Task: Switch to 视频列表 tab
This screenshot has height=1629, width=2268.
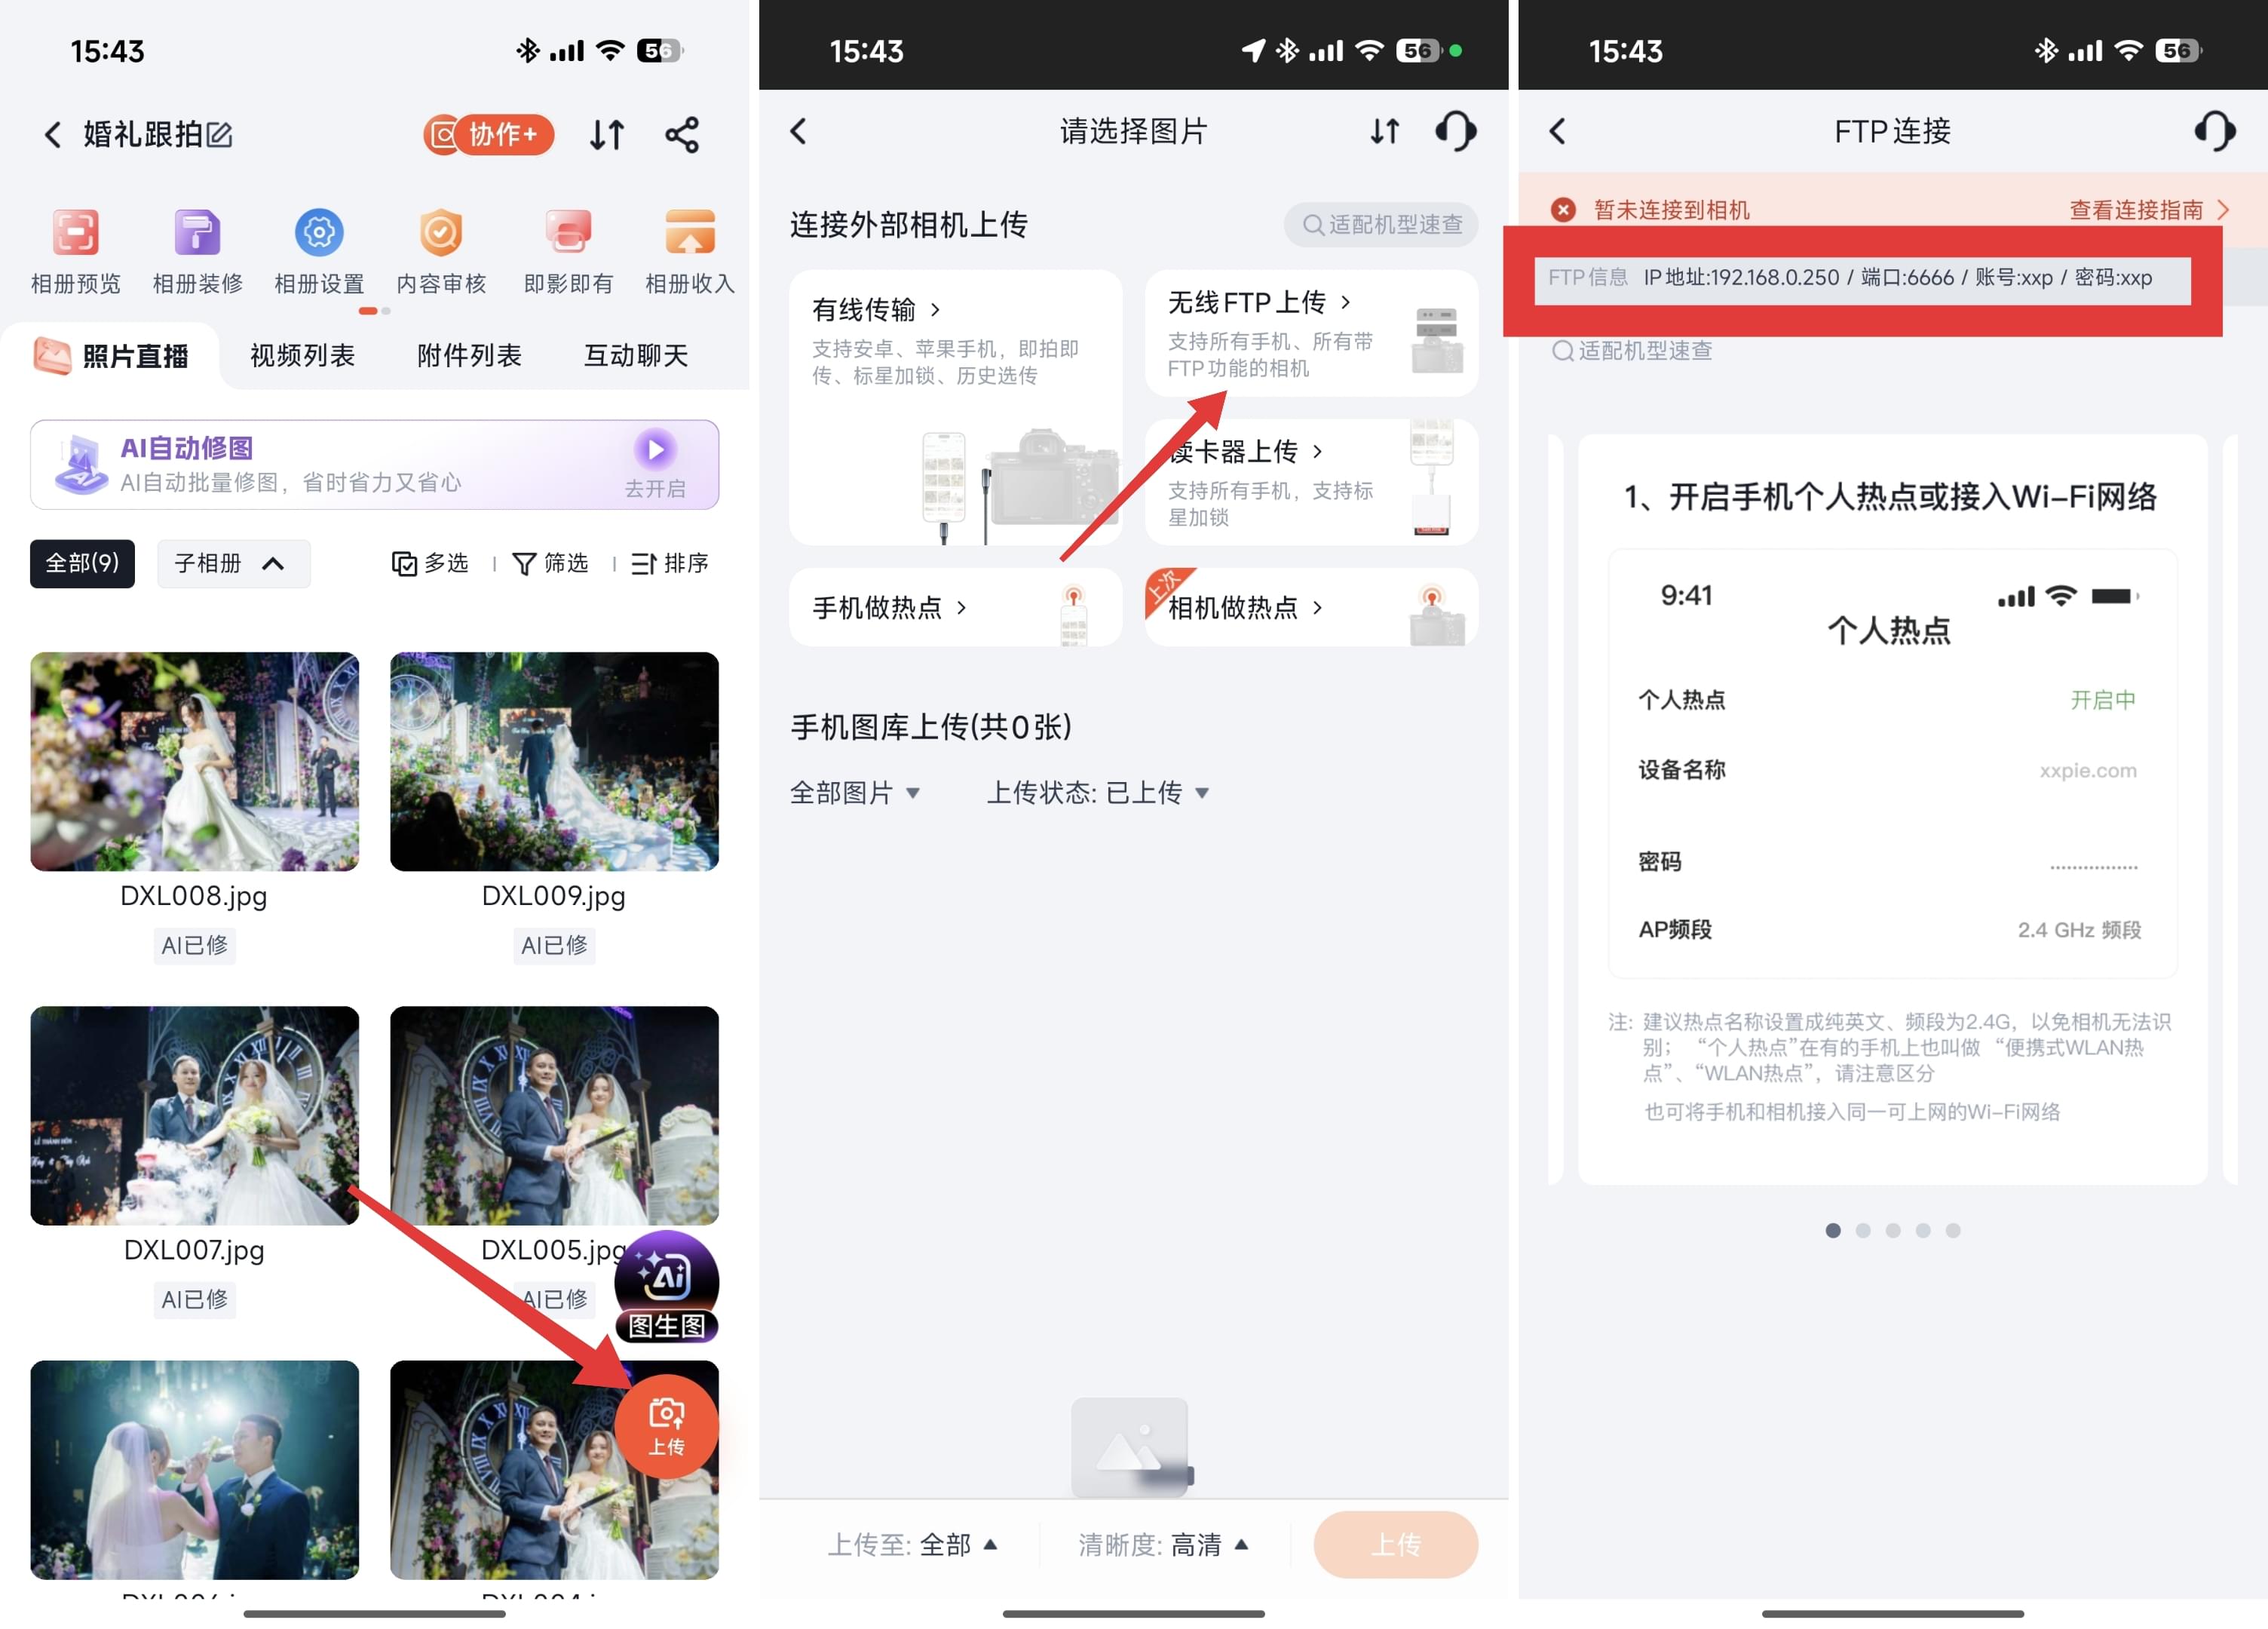Action: pyautogui.click(x=302, y=355)
